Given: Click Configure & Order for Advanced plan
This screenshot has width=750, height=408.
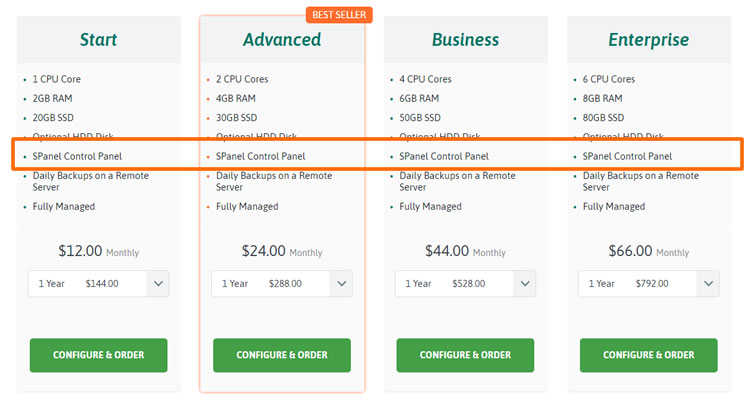Looking at the screenshot, I should tap(282, 355).
